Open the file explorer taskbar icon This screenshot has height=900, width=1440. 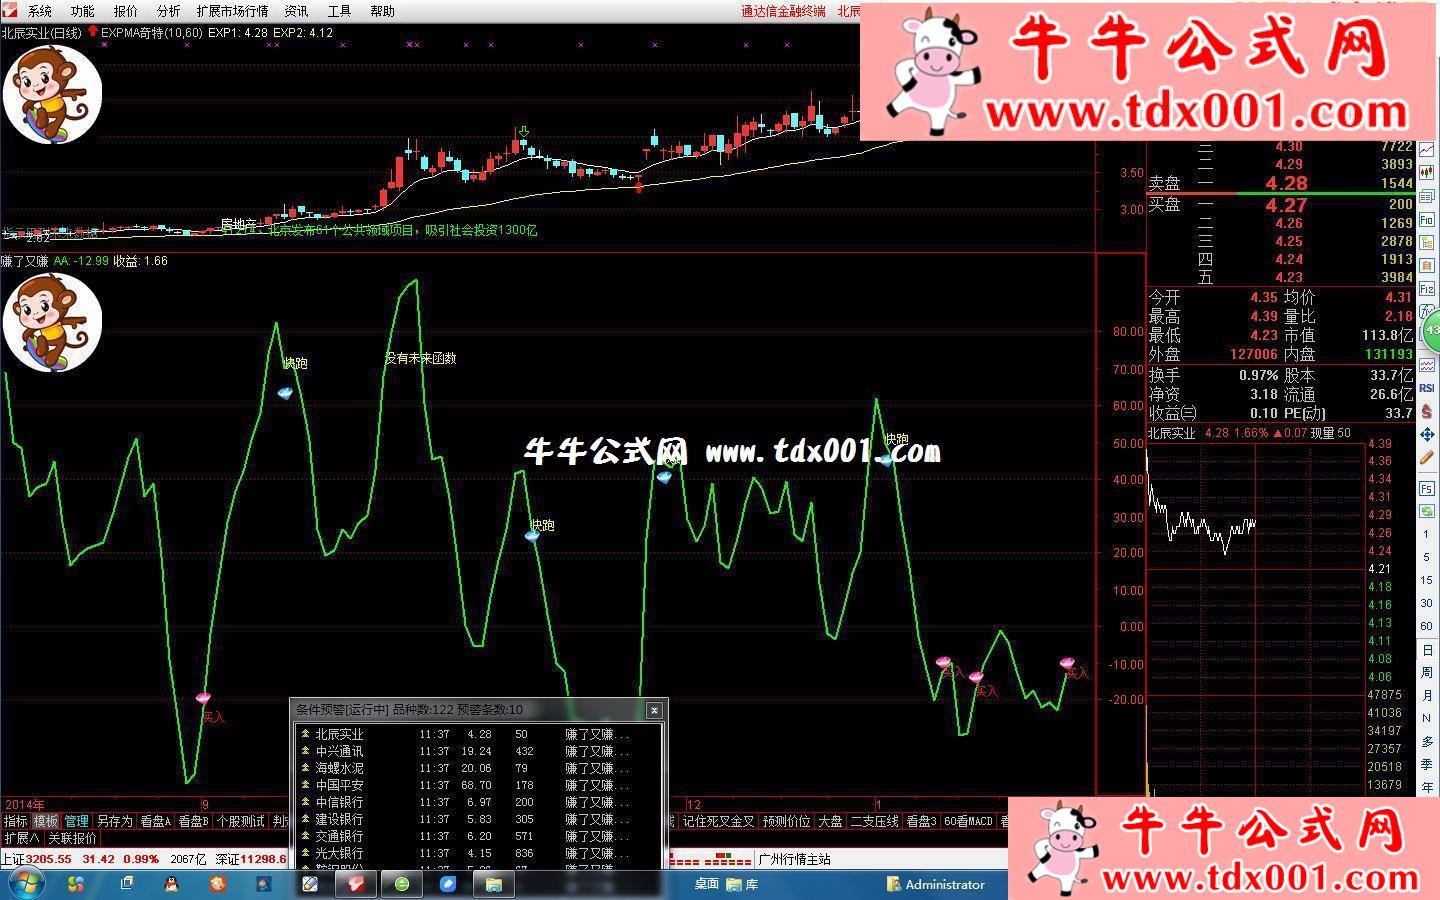(493, 884)
